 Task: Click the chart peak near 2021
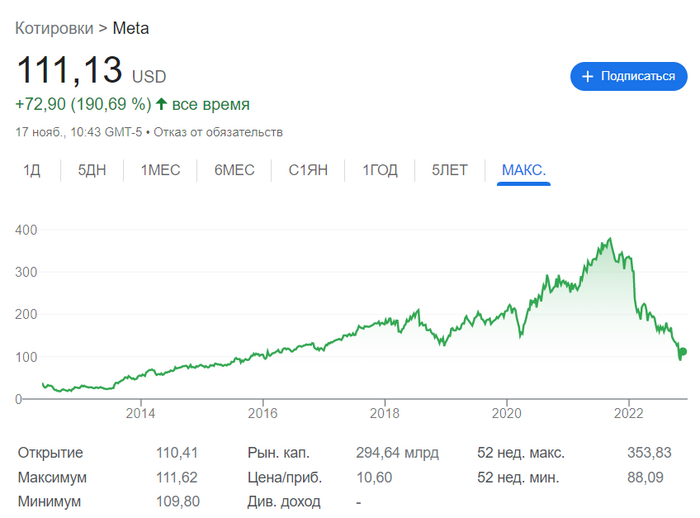609,240
